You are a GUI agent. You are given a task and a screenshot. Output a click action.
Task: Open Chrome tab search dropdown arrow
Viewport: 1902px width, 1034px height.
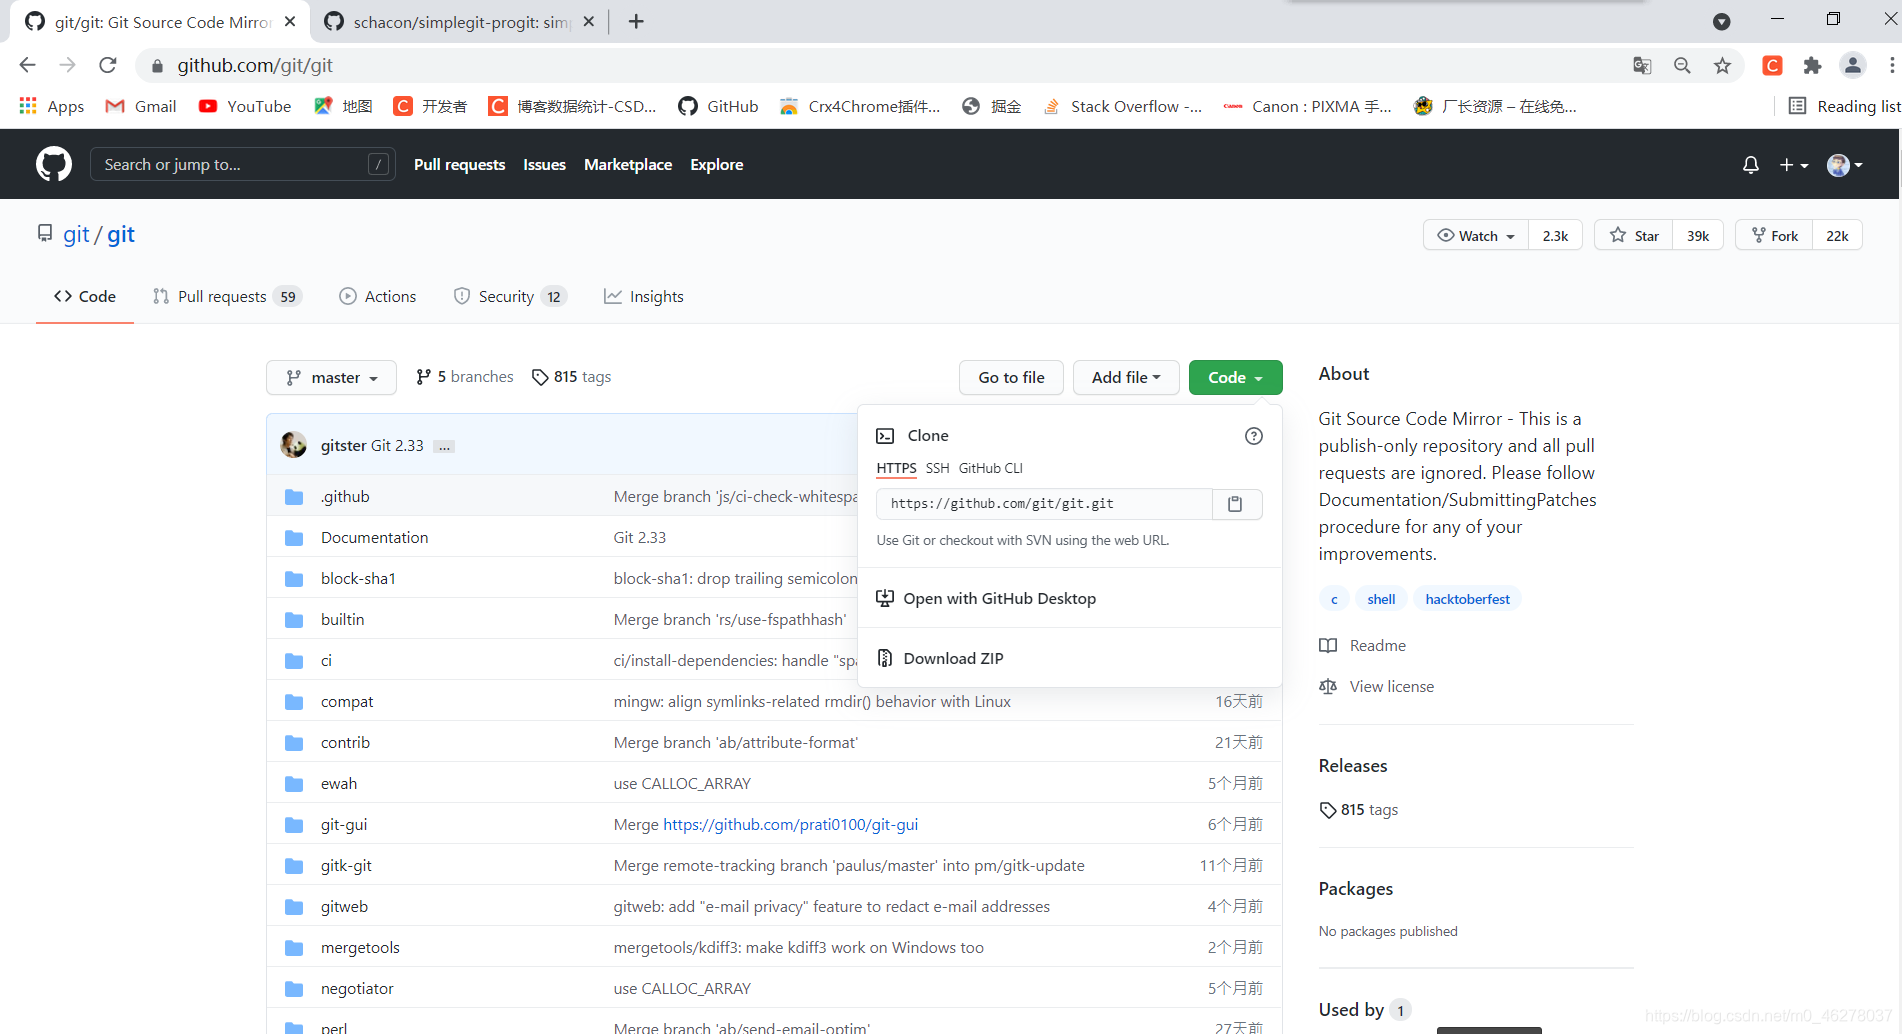[x=1721, y=21]
